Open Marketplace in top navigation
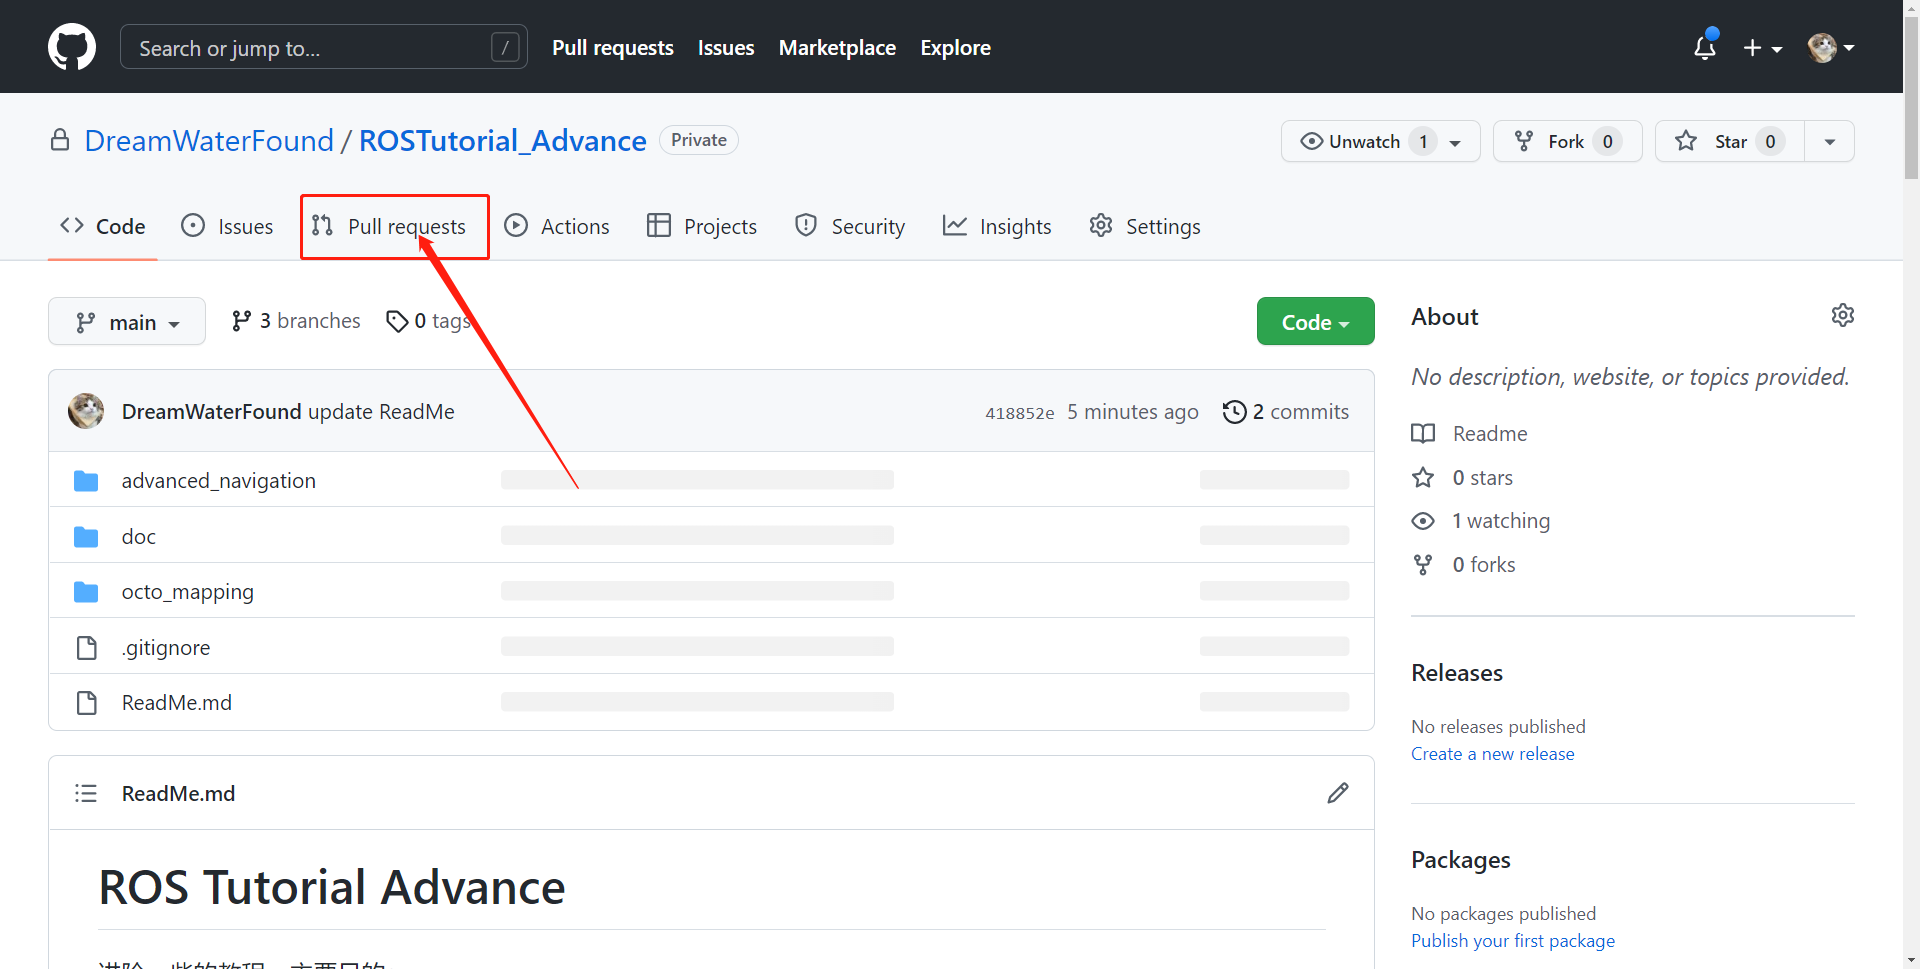Screen dimensions: 1920x969 pyautogui.click(x=837, y=47)
